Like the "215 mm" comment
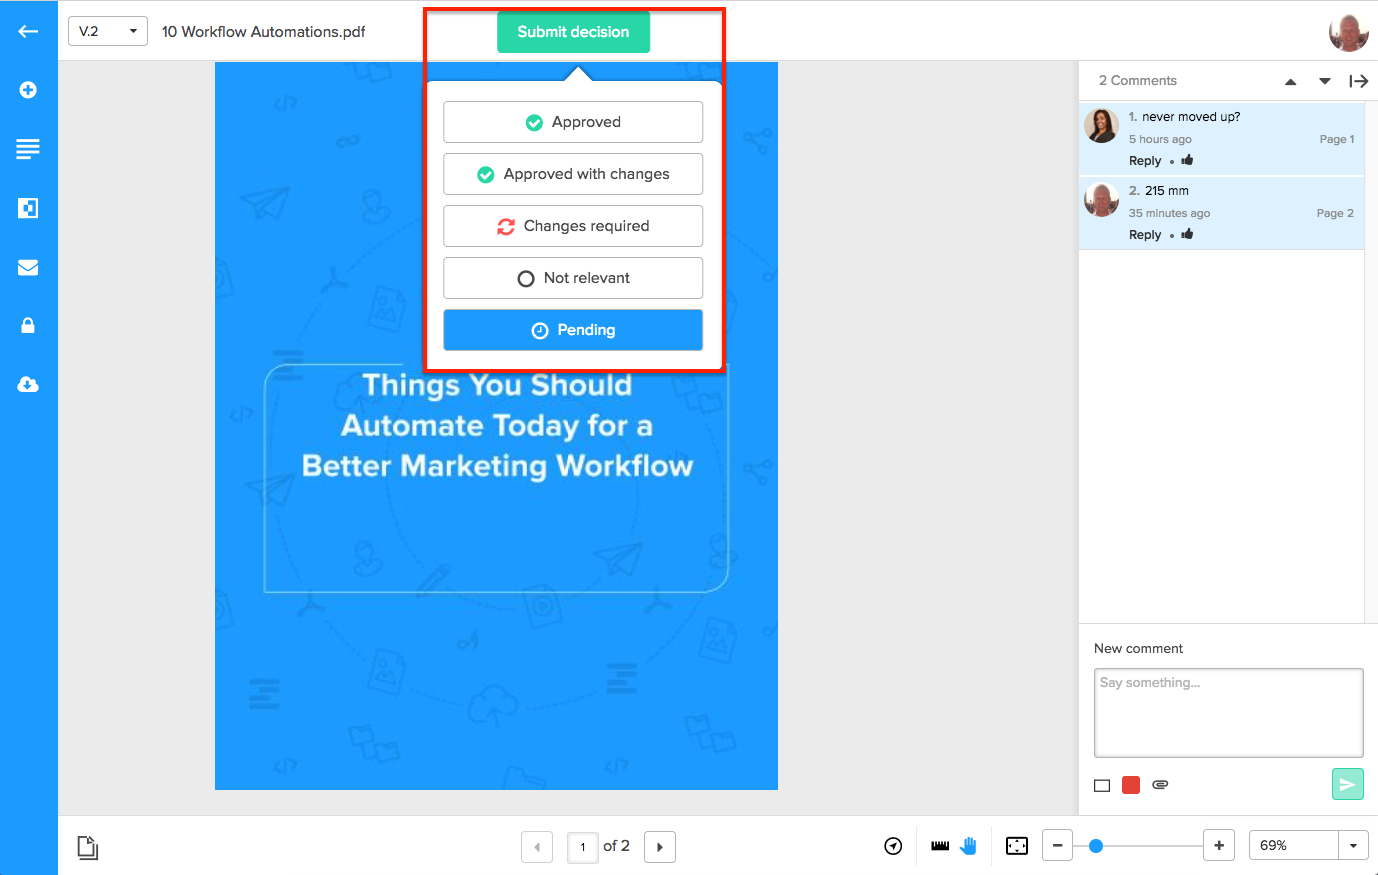 (x=1188, y=234)
